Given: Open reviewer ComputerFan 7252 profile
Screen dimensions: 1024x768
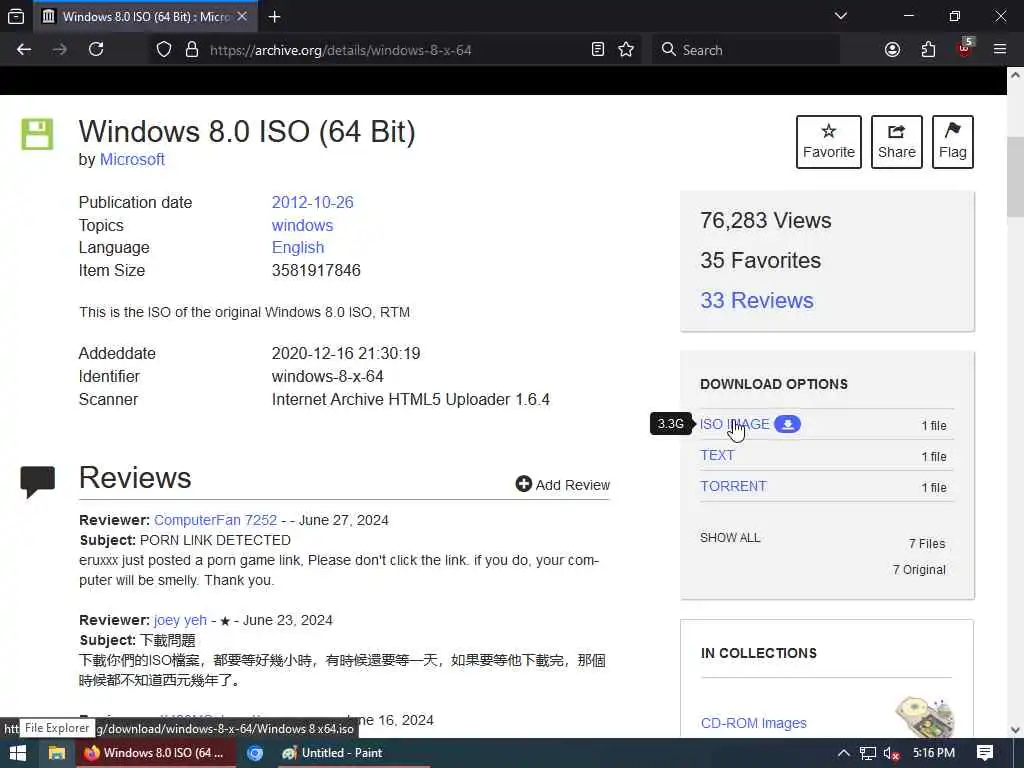Looking at the screenshot, I should tap(216, 520).
